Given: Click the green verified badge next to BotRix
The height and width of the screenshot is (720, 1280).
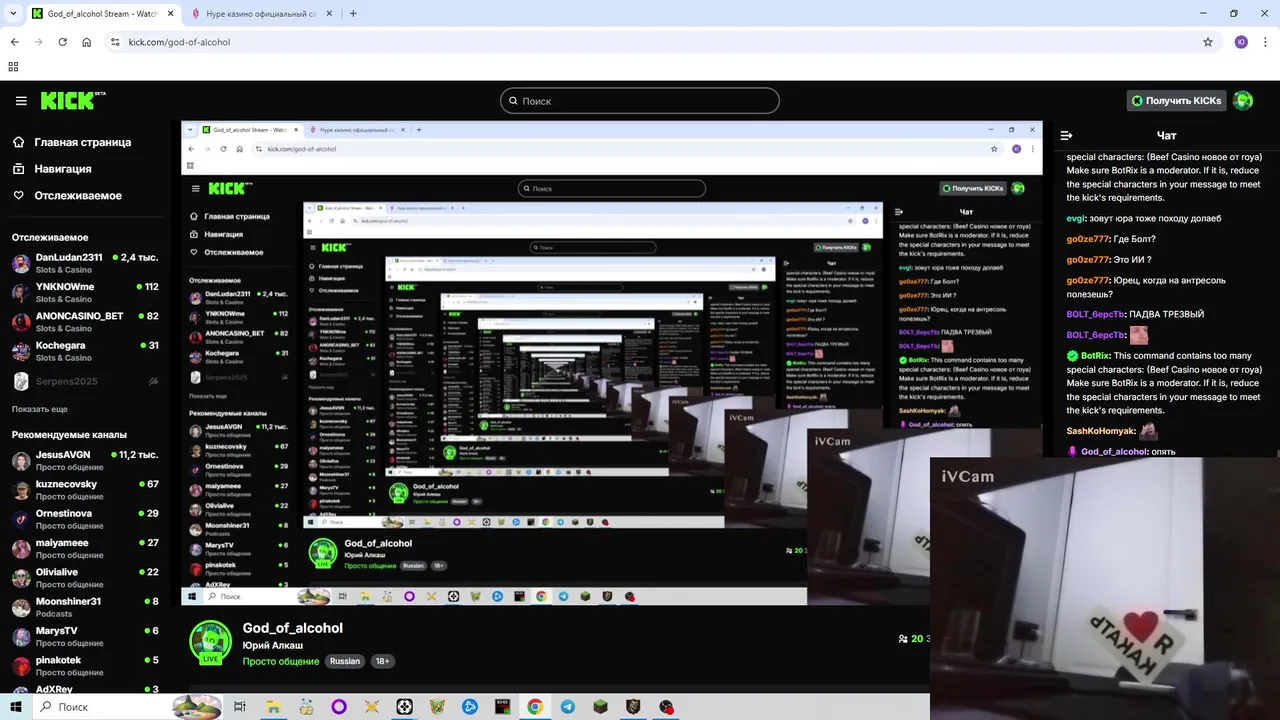Looking at the screenshot, I should pyautogui.click(x=1072, y=356).
